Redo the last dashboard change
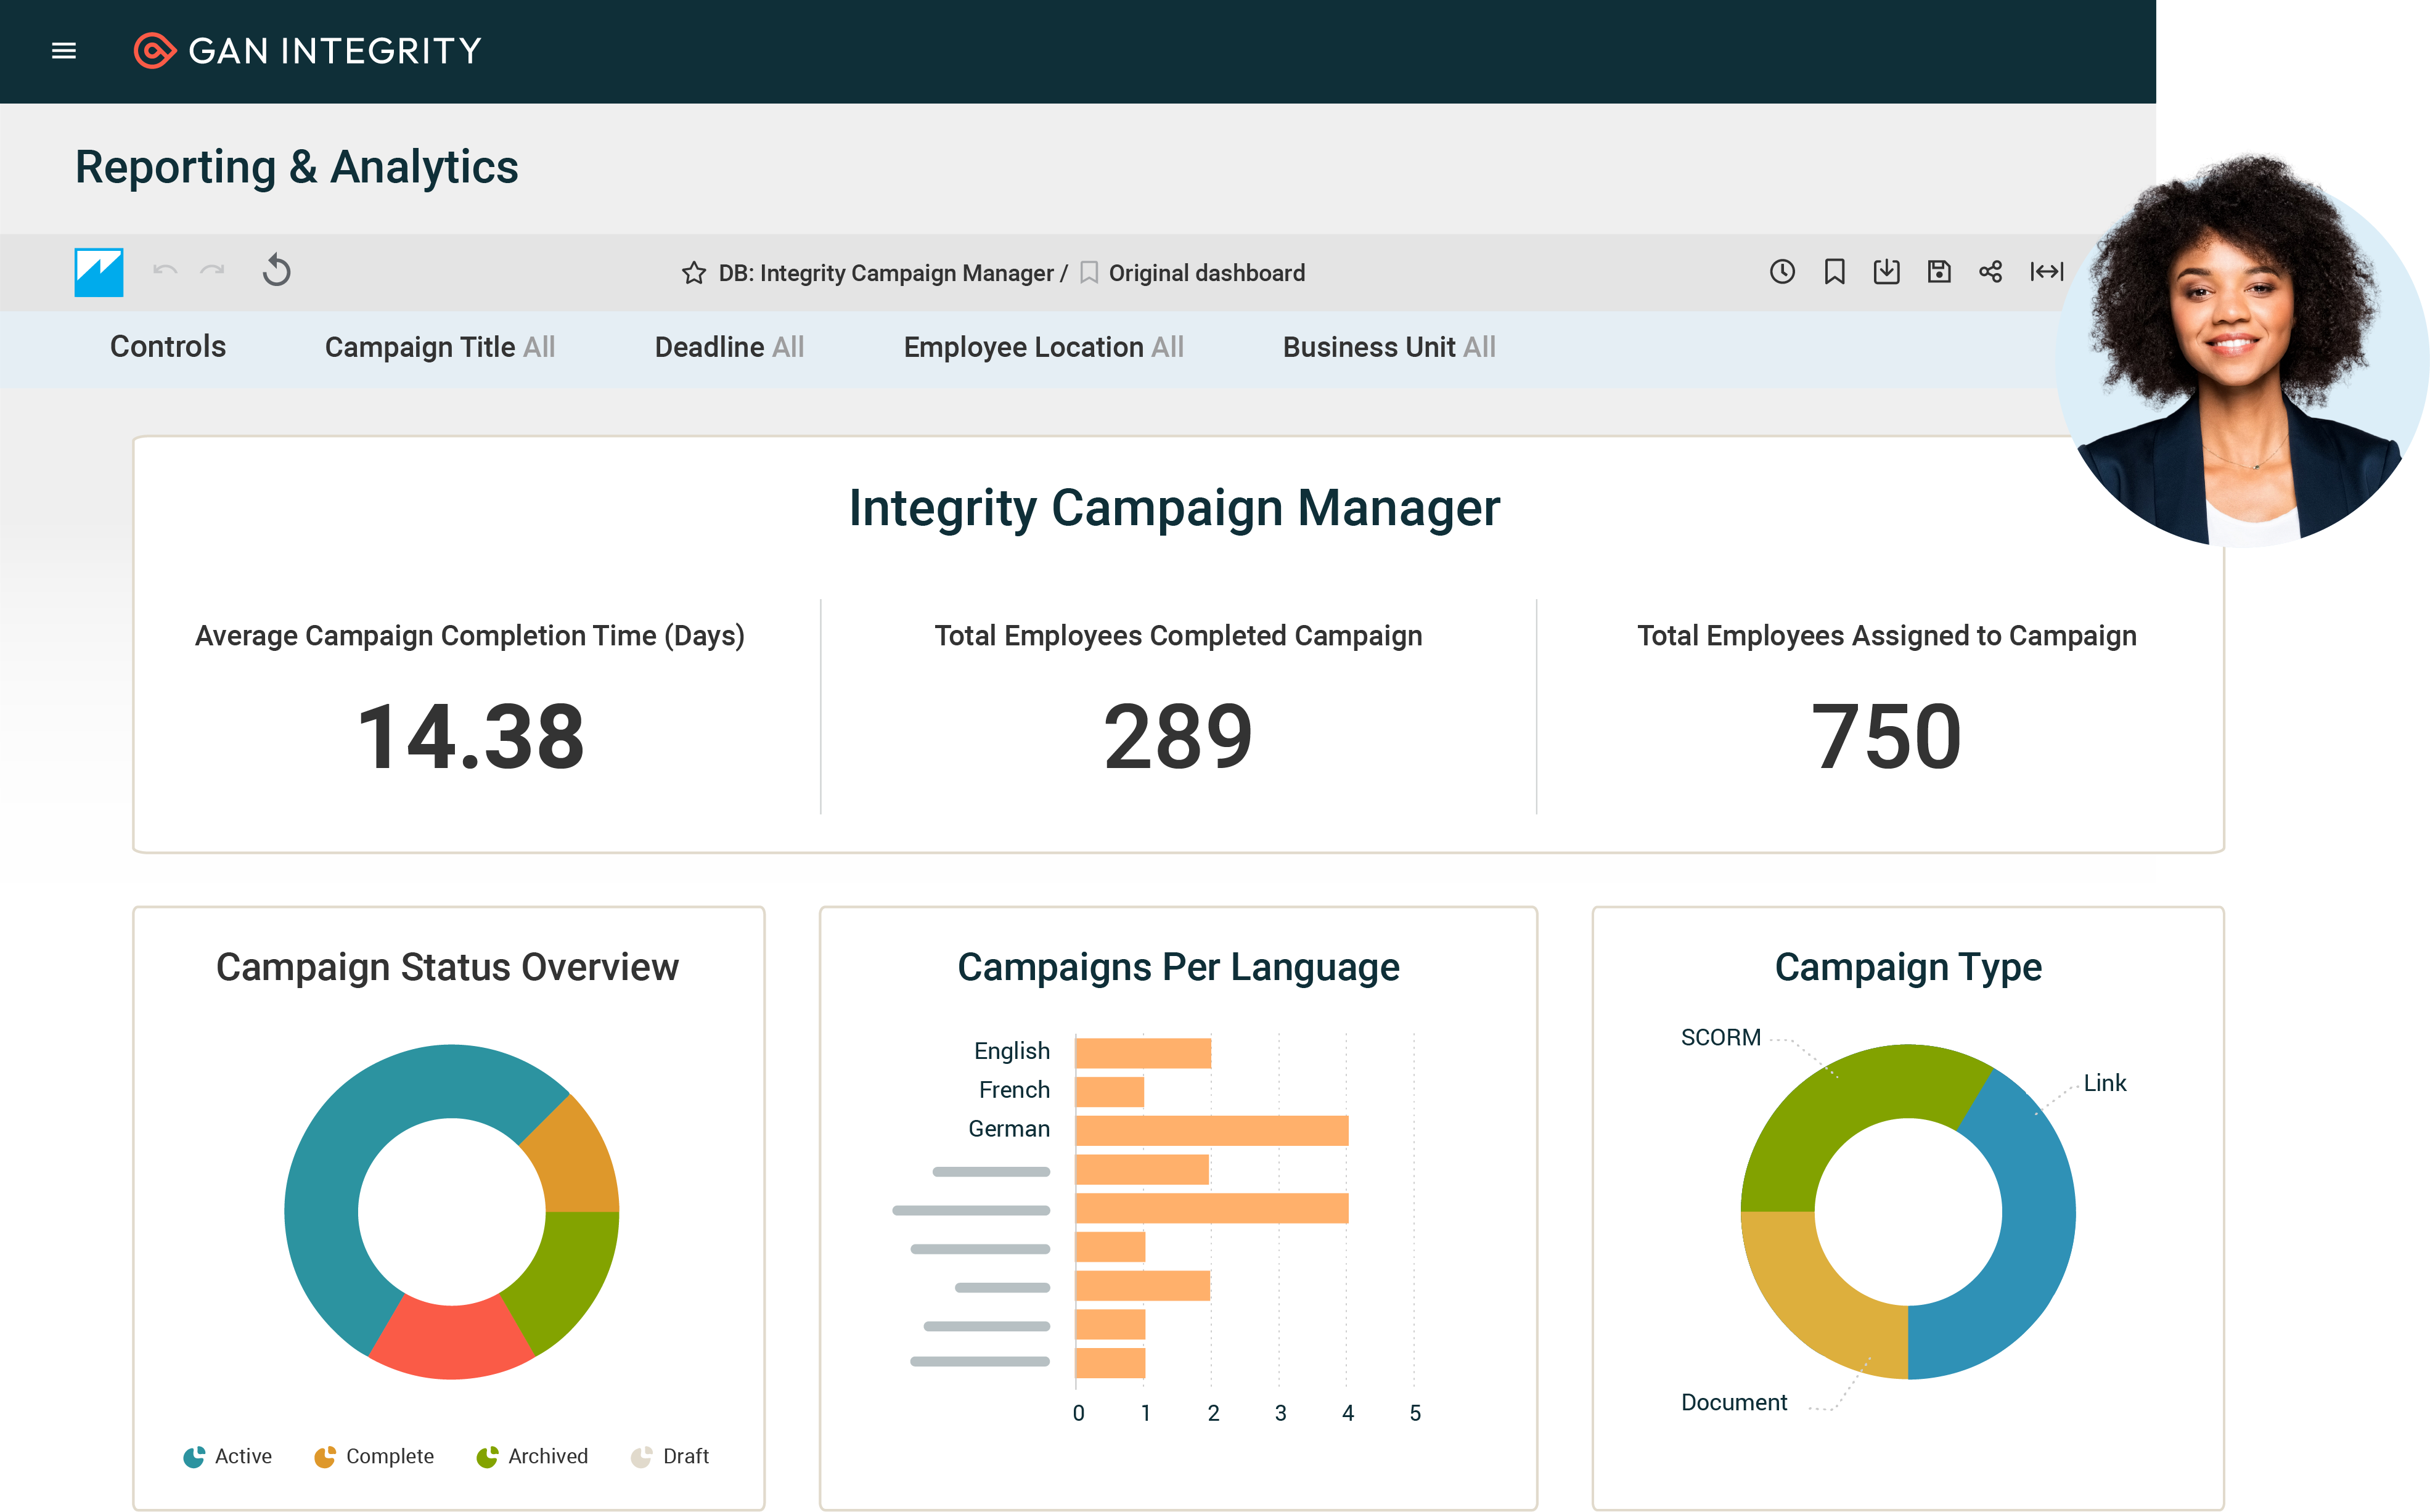 click(212, 271)
